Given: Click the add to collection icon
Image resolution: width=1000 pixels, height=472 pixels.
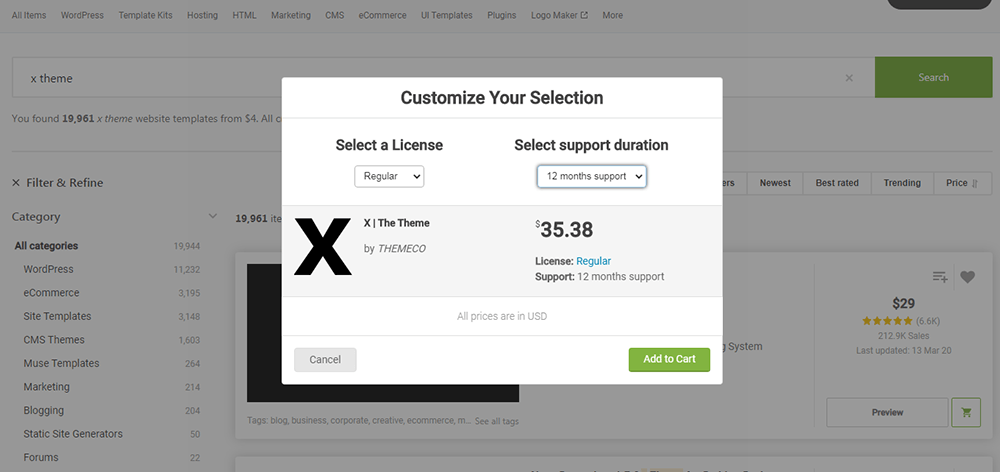Looking at the screenshot, I should (x=939, y=277).
